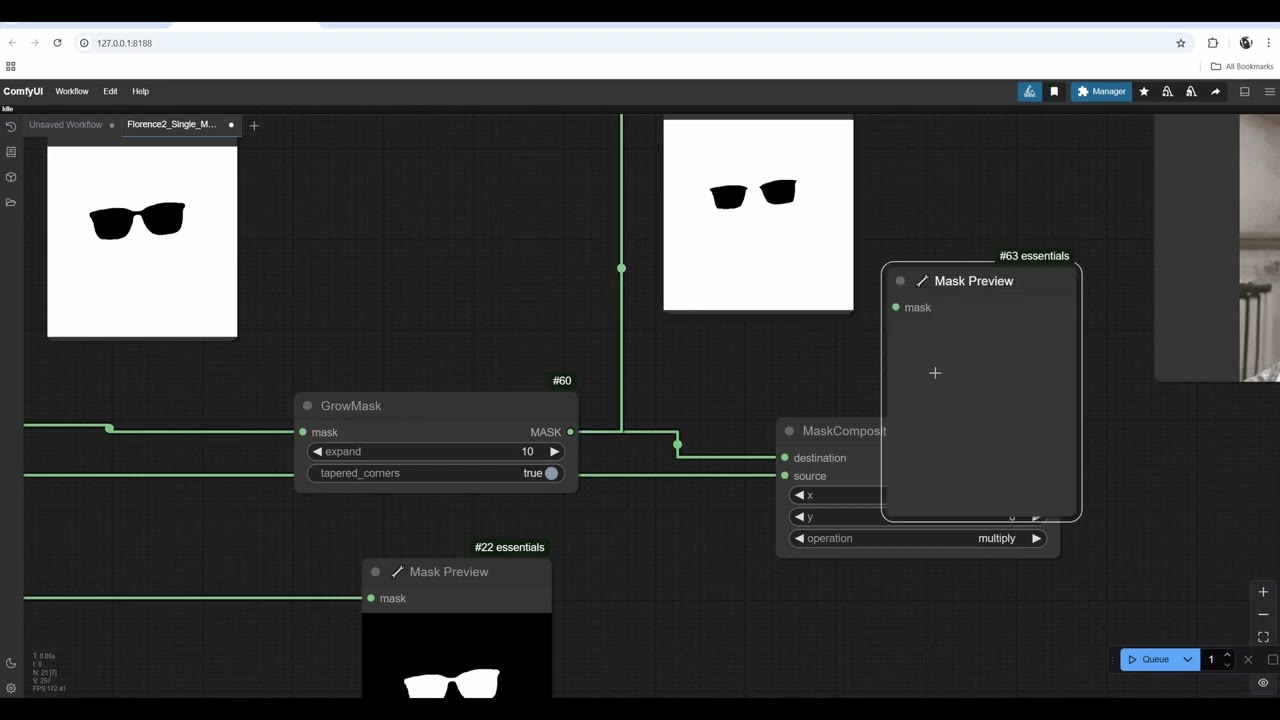The image size is (1280, 720).
Task: Zoom in the canvas with plus button
Action: tap(1263, 592)
